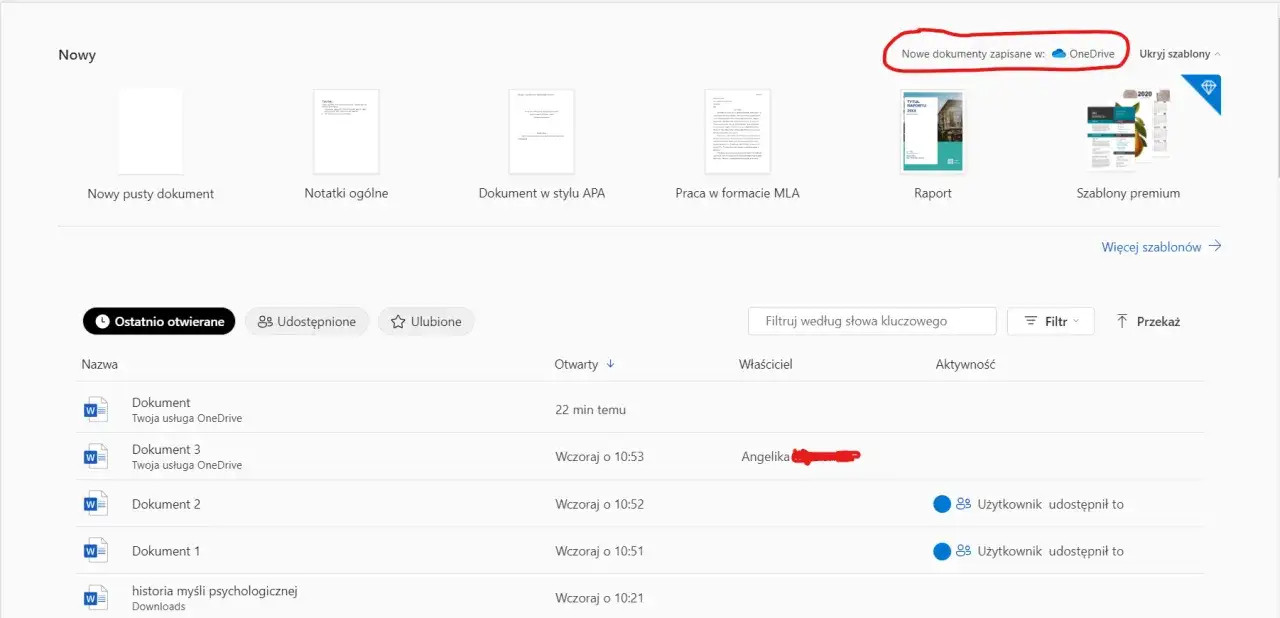Viewport: 1280px width, 618px height.
Task: Click arrow icon after Więcej szablonów
Action: pos(1215,246)
